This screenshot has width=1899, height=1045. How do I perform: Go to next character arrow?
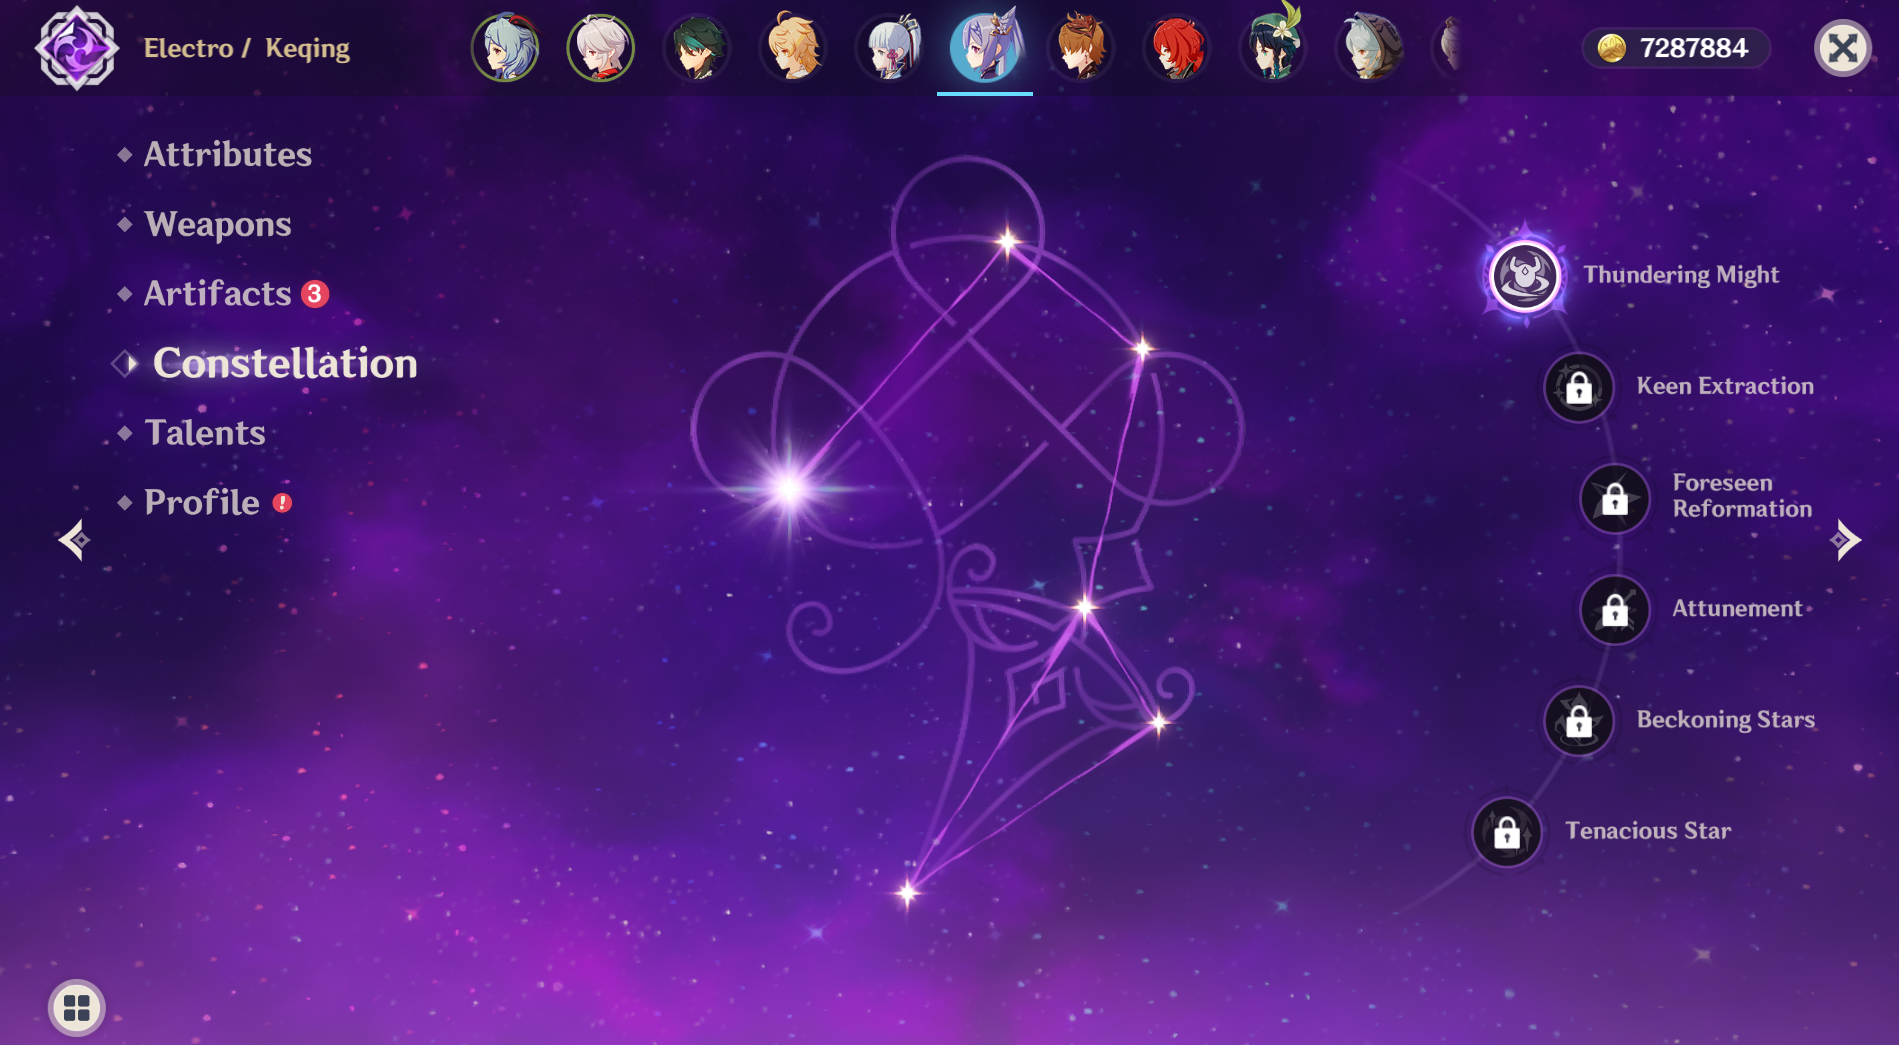pyautogui.click(x=1845, y=540)
